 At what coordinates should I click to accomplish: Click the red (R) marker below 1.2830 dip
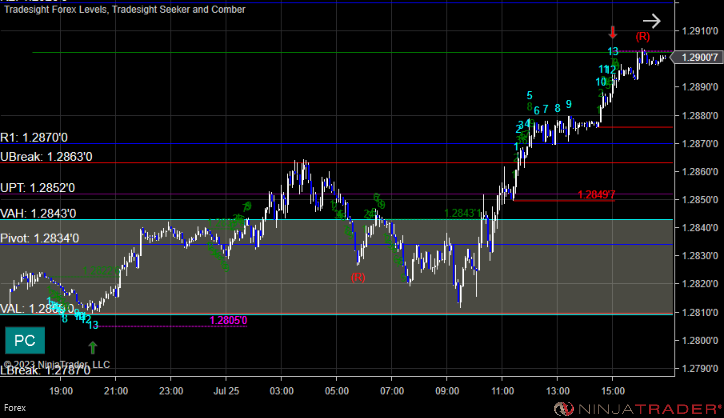[x=358, y=277]
